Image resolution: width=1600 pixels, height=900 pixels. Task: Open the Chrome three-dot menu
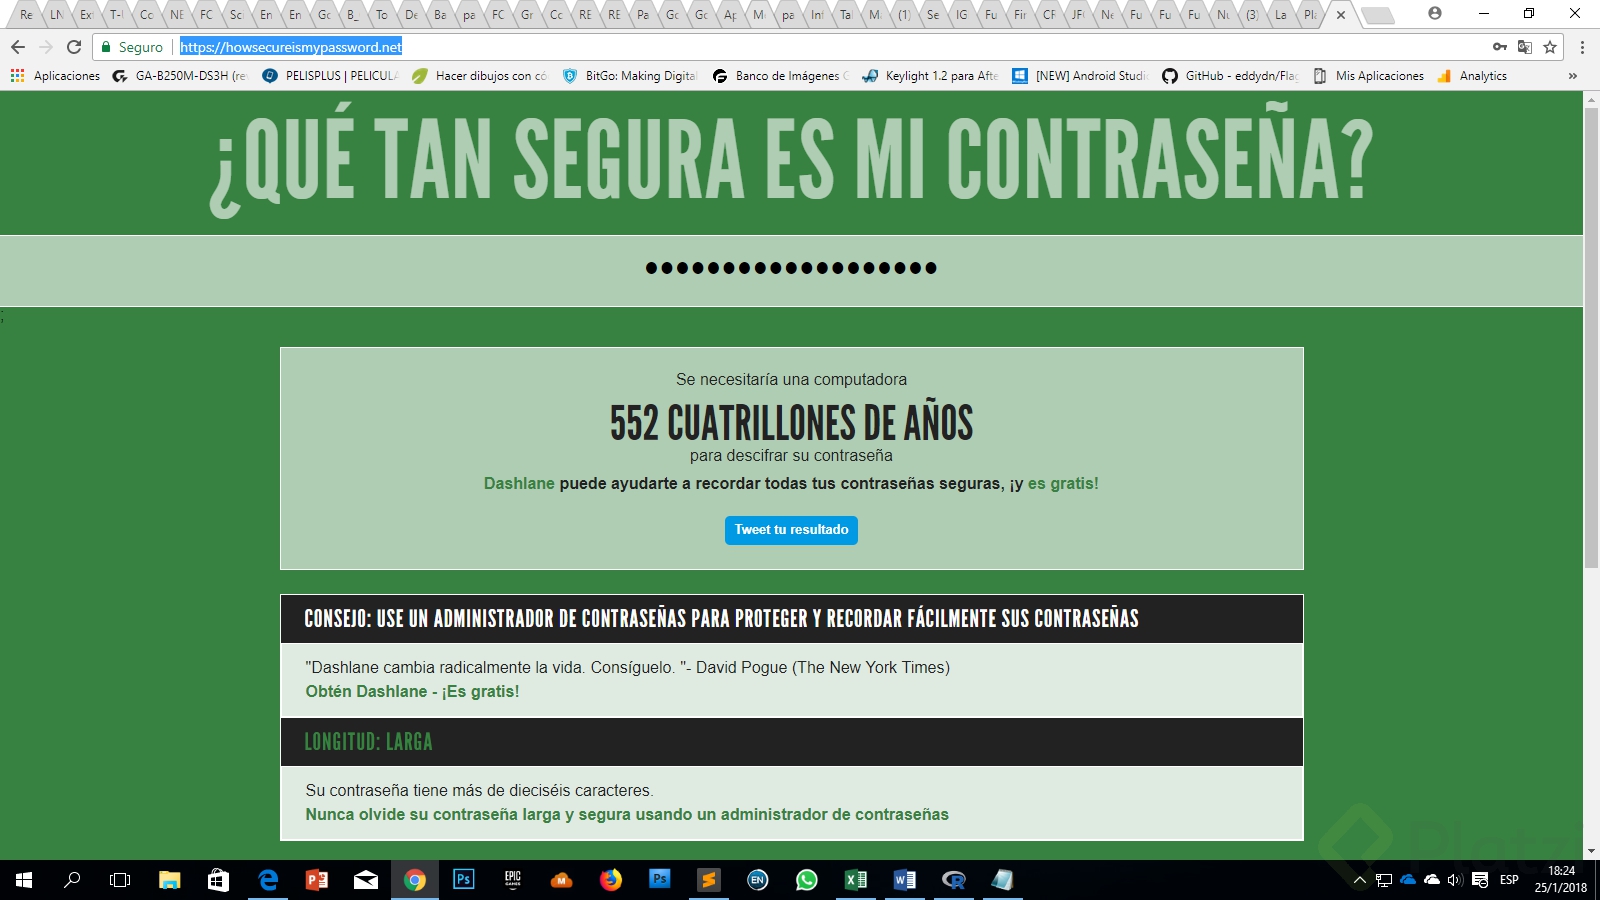pos(1582,47)
